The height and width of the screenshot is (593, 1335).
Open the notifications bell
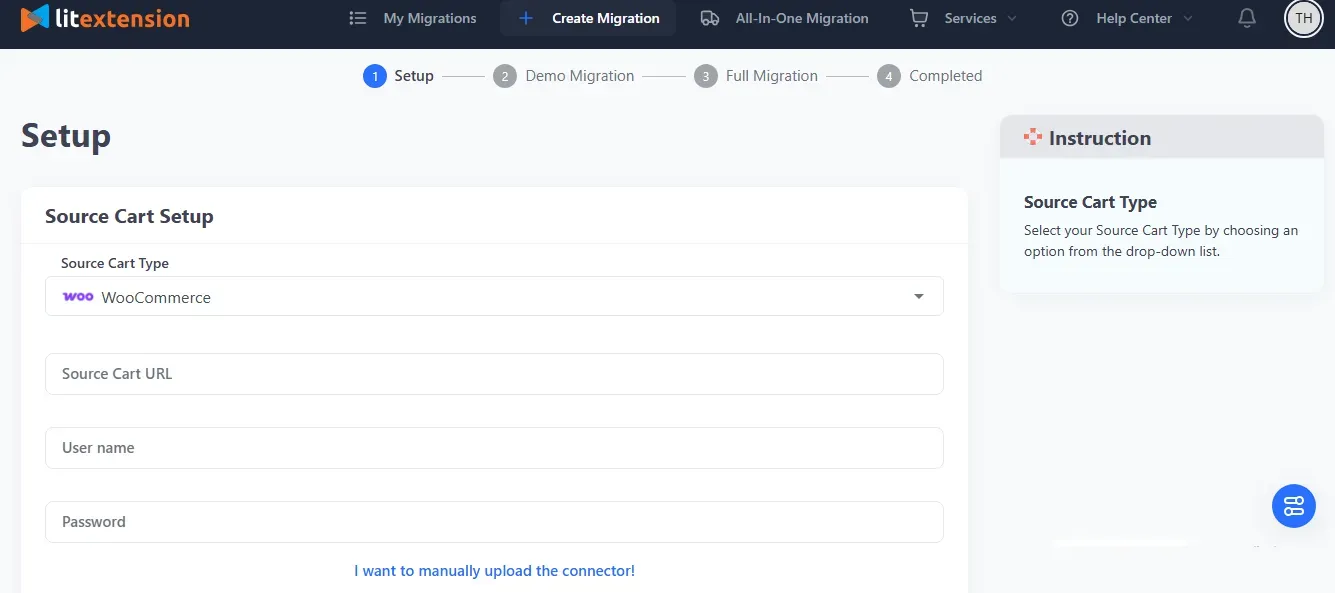1247,18
